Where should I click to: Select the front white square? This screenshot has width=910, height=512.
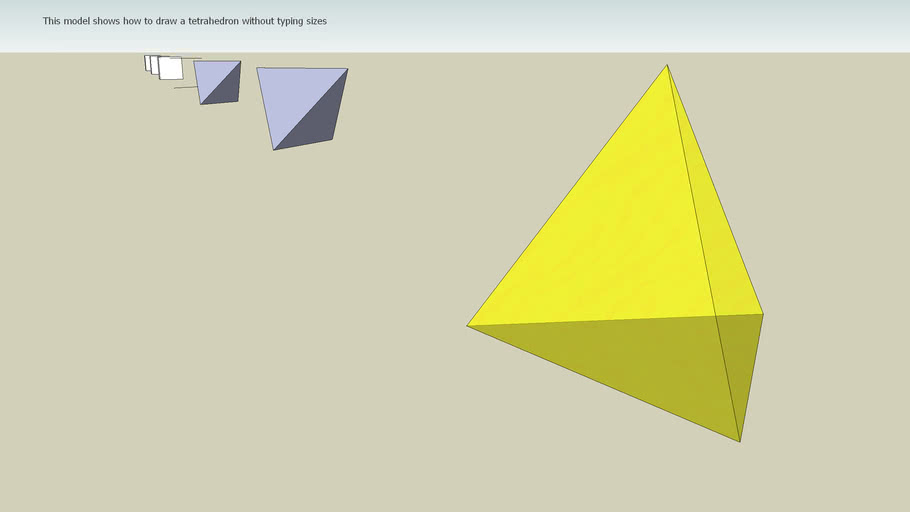pyautogui.click(x=172, y=69)
